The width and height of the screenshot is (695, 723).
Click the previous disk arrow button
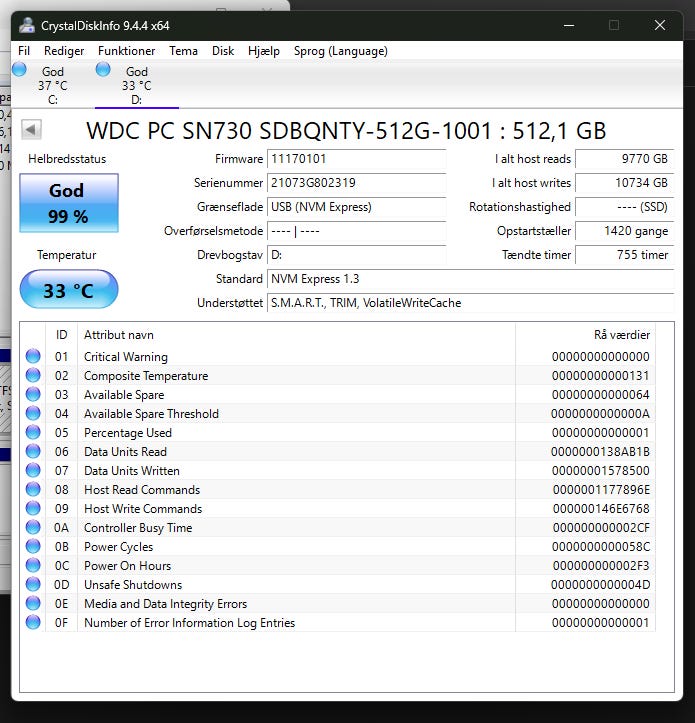pos(31,130)
